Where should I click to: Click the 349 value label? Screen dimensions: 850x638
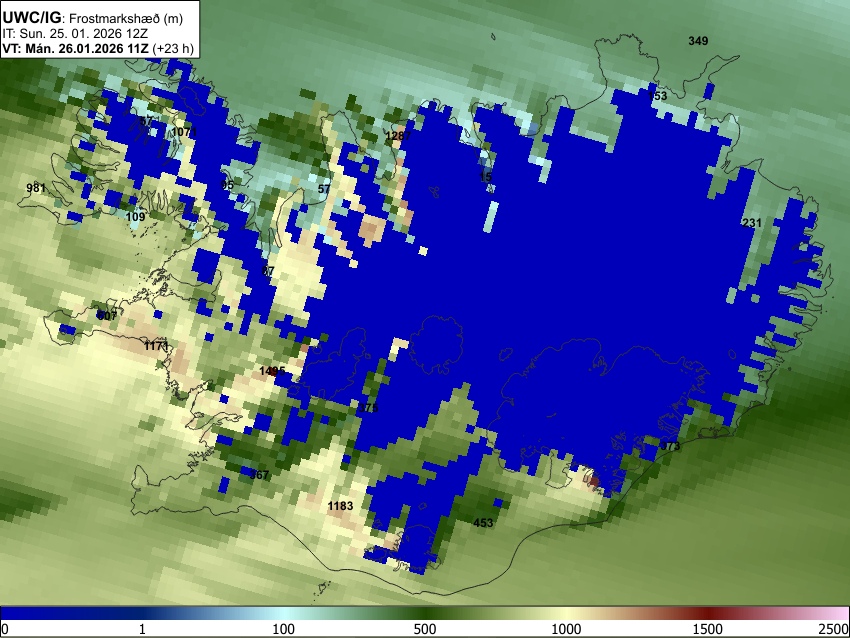coord(698,41)
